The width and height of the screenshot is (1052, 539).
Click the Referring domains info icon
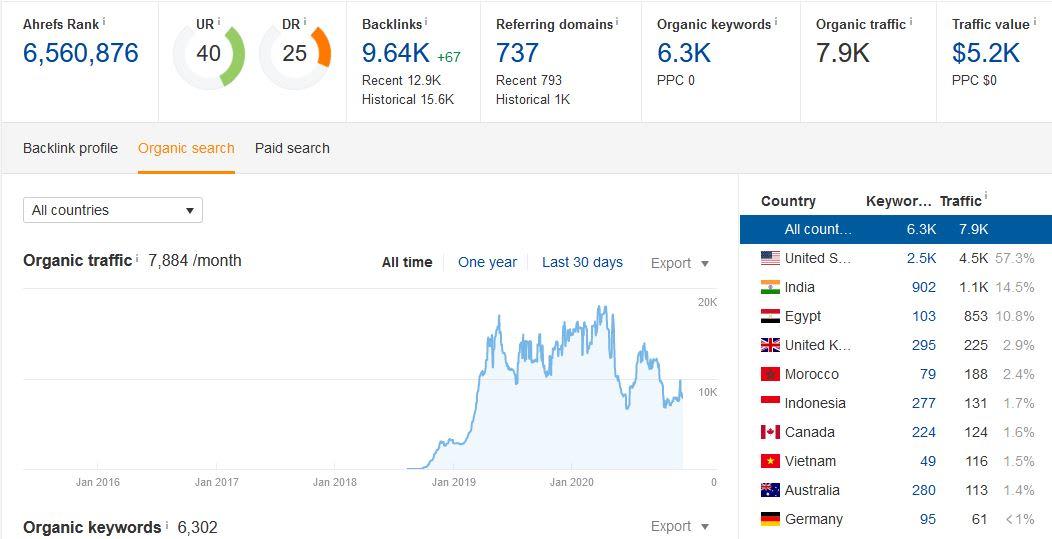(x=617, y=21)
